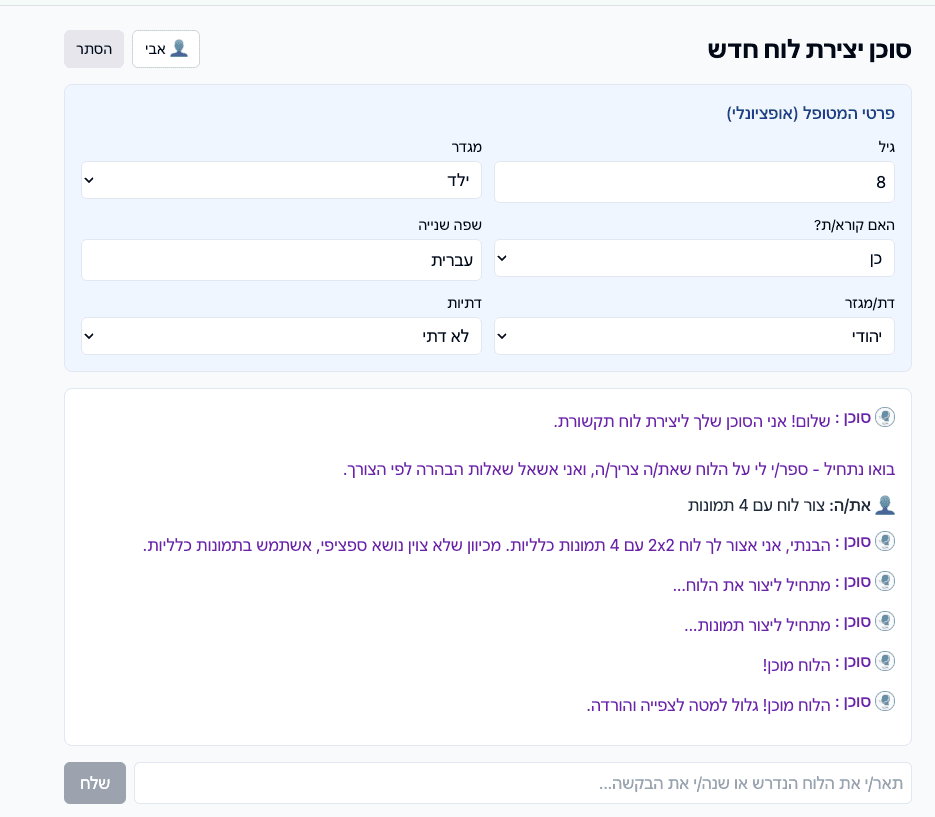This screenshot has width=935, height=817.
Task: Click the text שלום! אני הסוכן שלך ליצירת לוח תקשורת
Action: (x=692, y=422)
